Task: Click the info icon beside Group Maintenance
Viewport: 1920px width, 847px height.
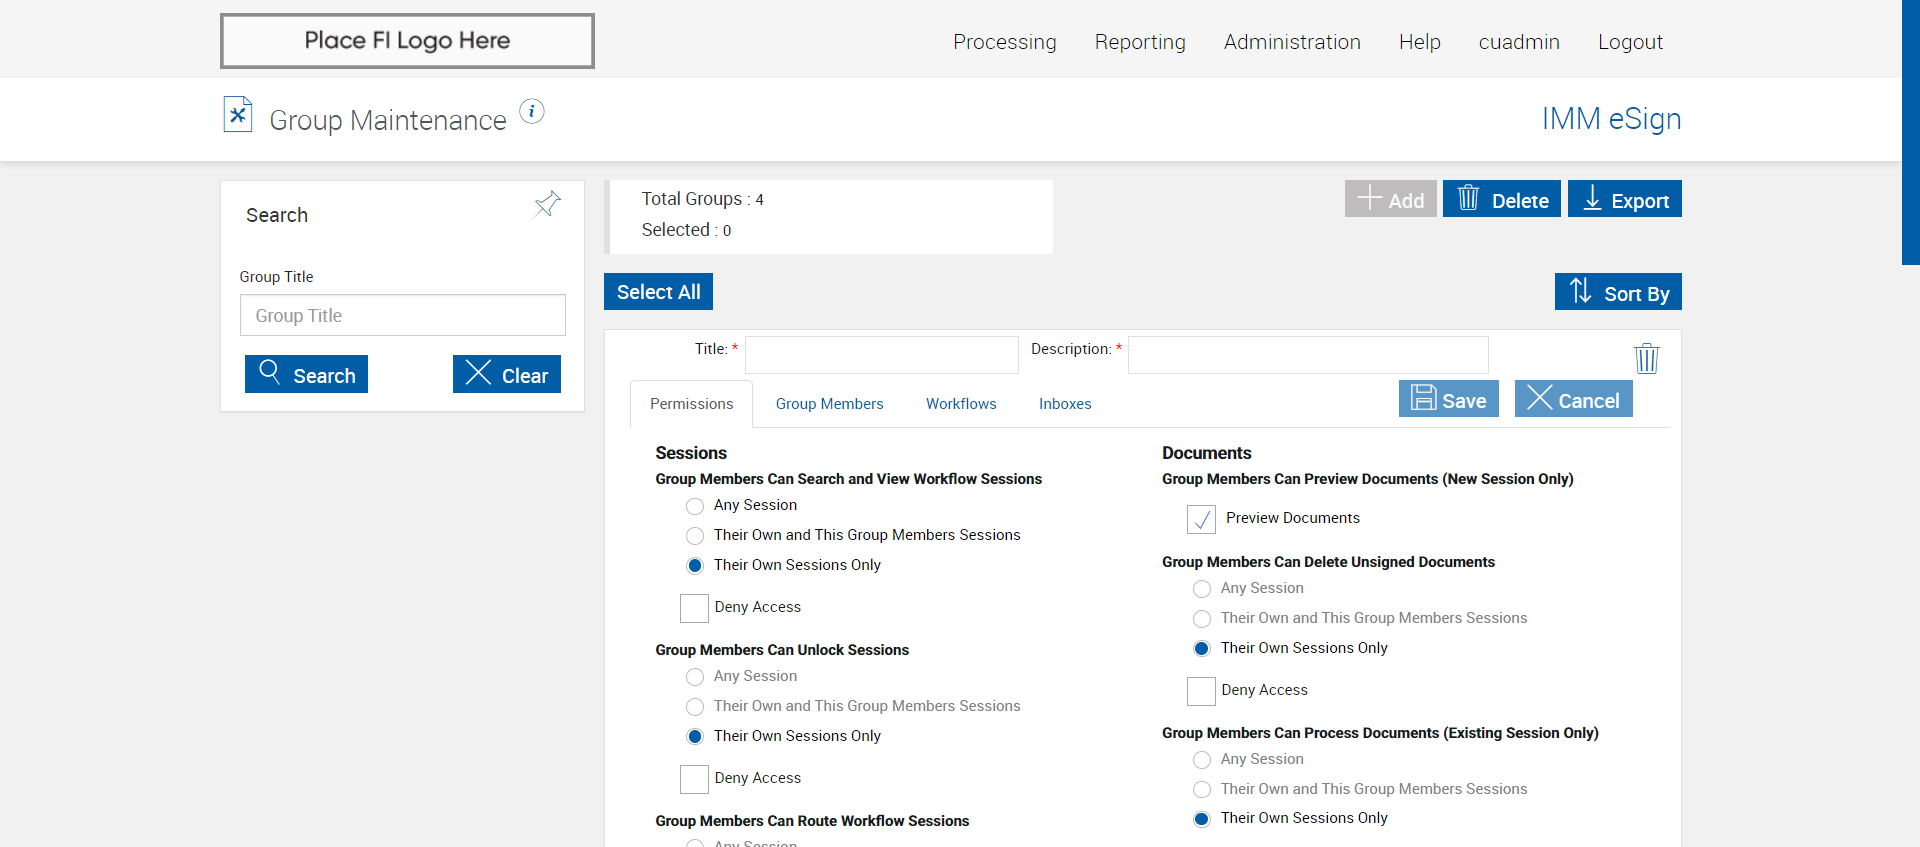Action: (x=532, y=111)
